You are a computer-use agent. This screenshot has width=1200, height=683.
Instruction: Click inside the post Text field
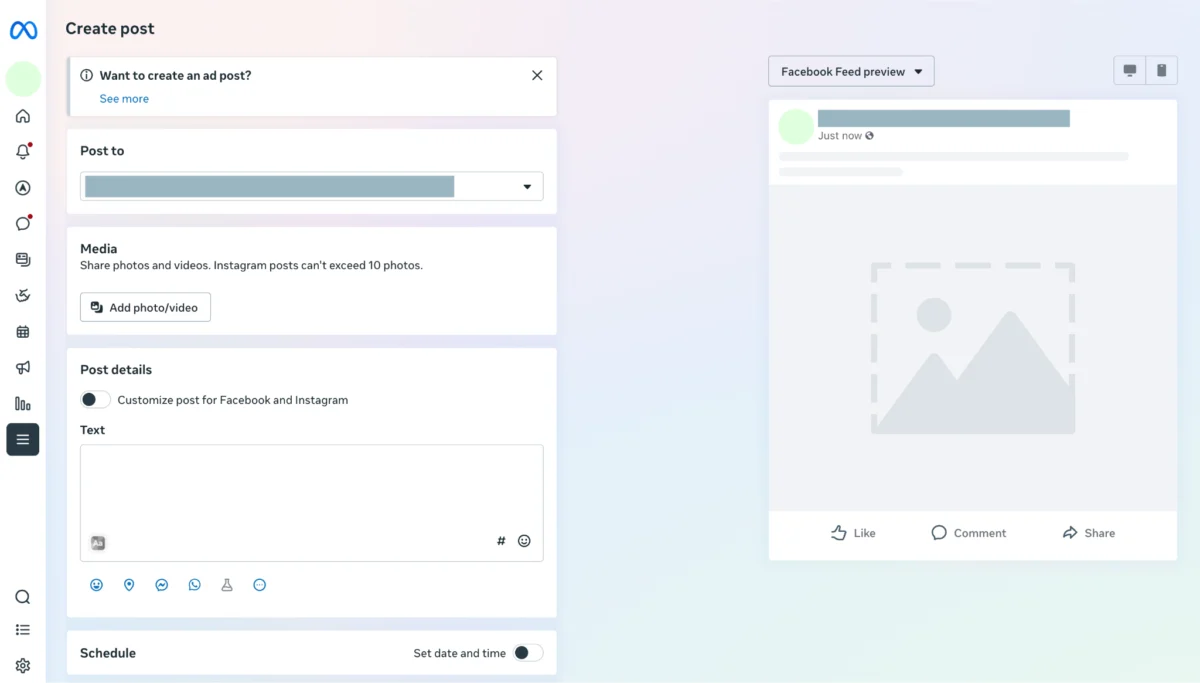tap(312, 503)
